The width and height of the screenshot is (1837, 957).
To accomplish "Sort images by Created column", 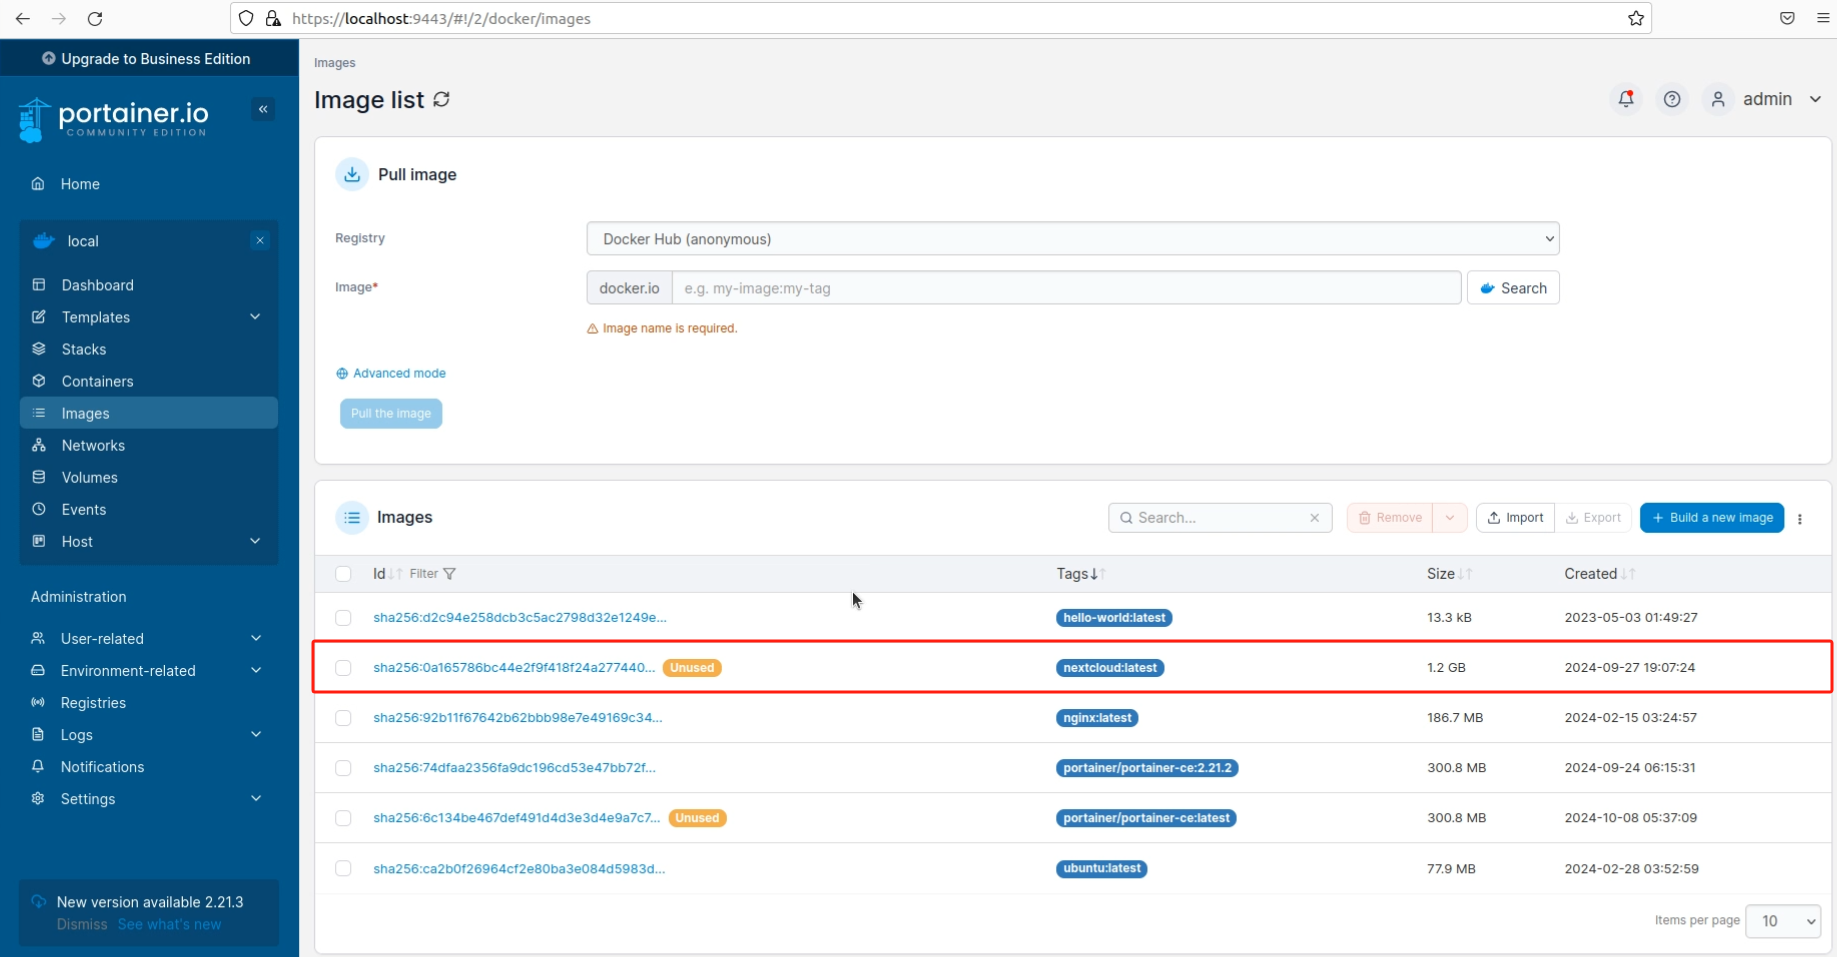I will click(1599, 574).
